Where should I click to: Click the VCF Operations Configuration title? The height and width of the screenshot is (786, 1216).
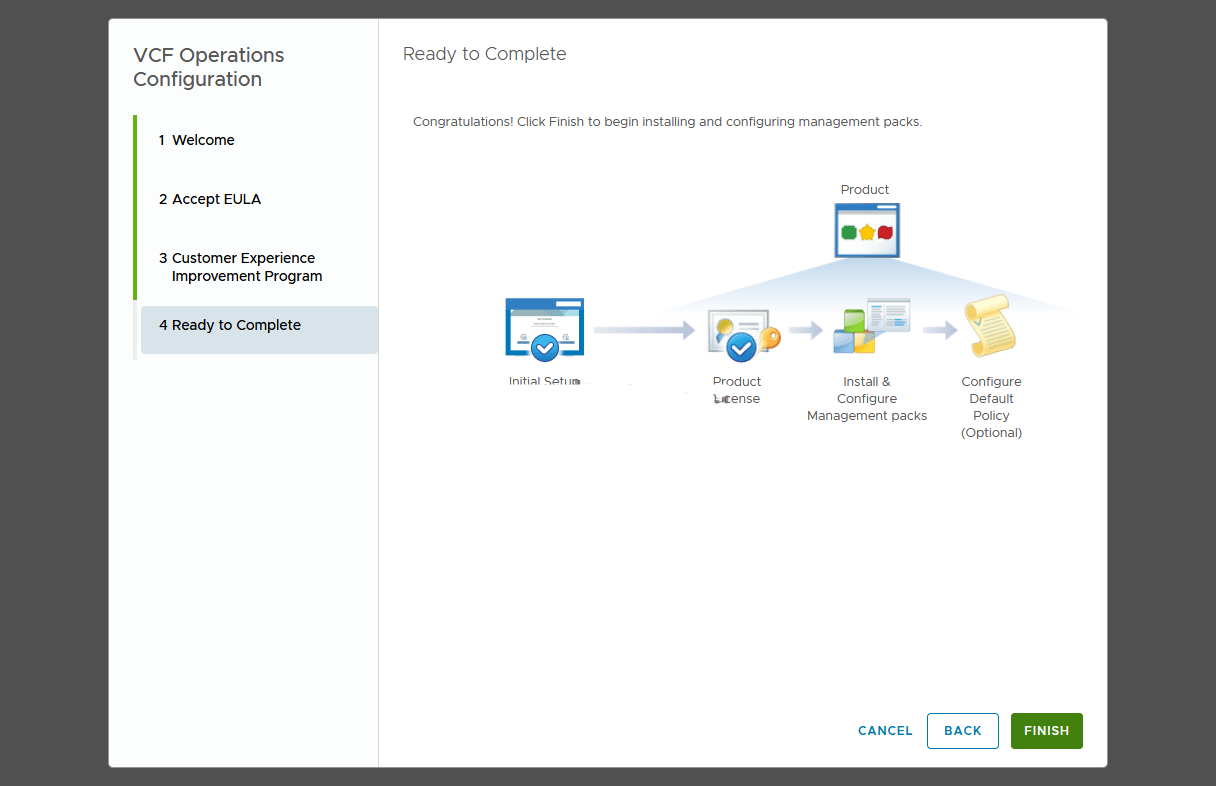click(209, 67)
